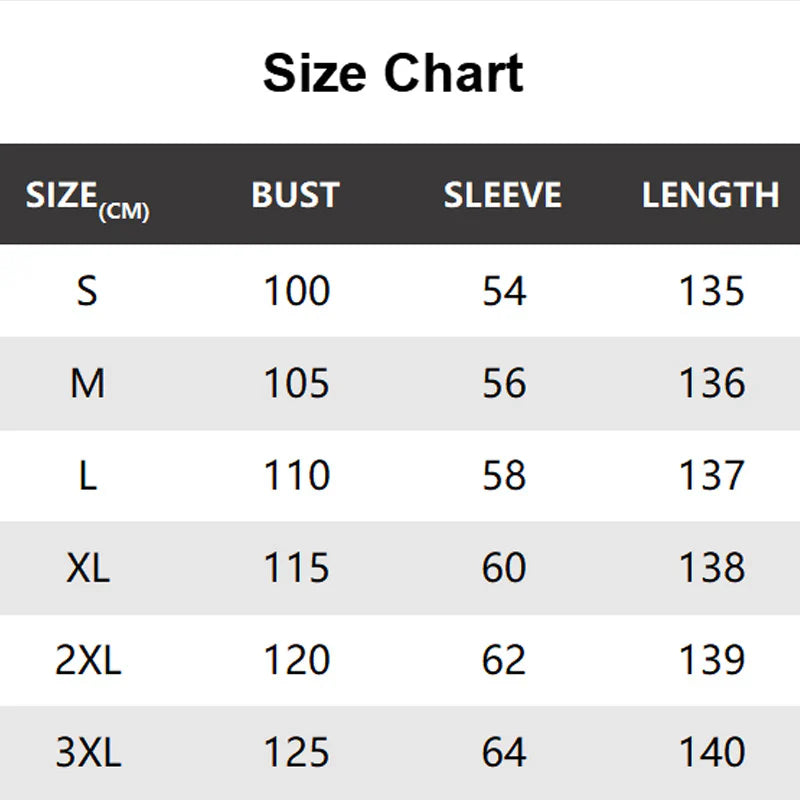The image size is (800, 800).
Task: Select the SIZE (CM) column header
Action: coord(87,197)
